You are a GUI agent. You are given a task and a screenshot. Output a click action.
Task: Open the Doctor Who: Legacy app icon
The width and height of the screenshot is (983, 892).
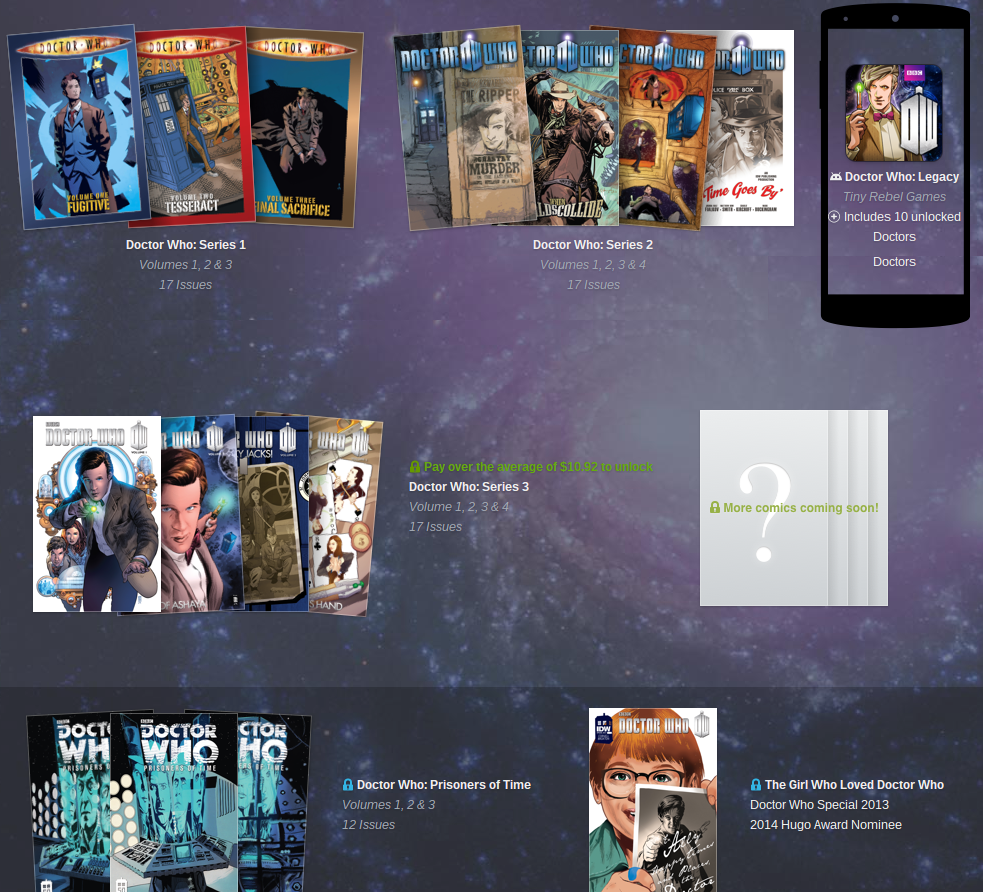click(894, 113)
